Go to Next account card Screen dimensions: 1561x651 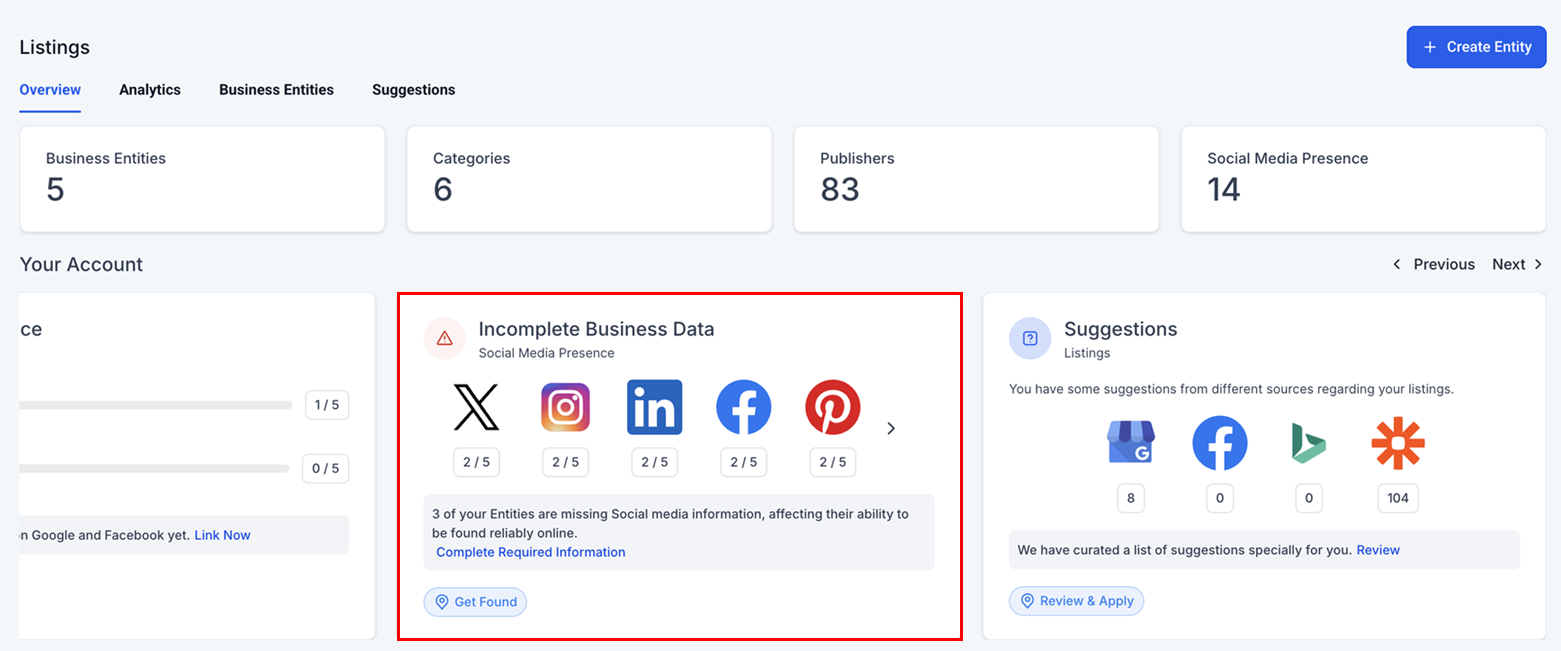(1517, 264)
